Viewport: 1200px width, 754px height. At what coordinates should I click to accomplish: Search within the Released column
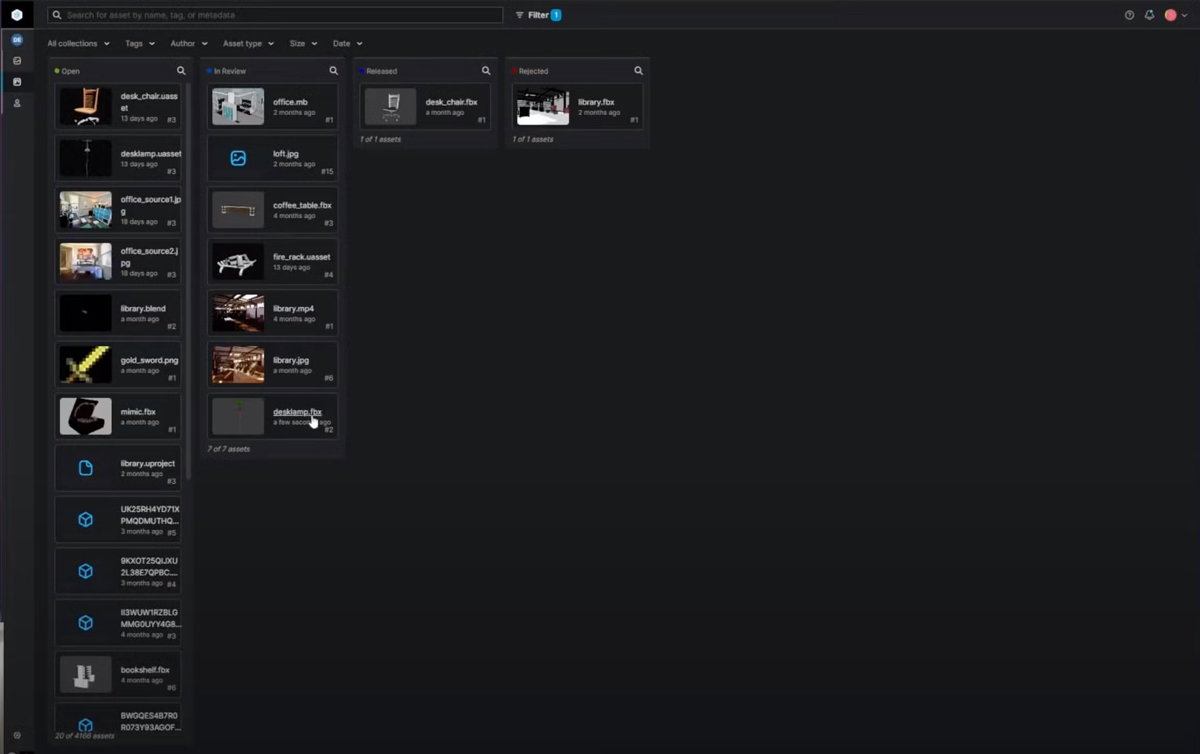pos(486,71)
